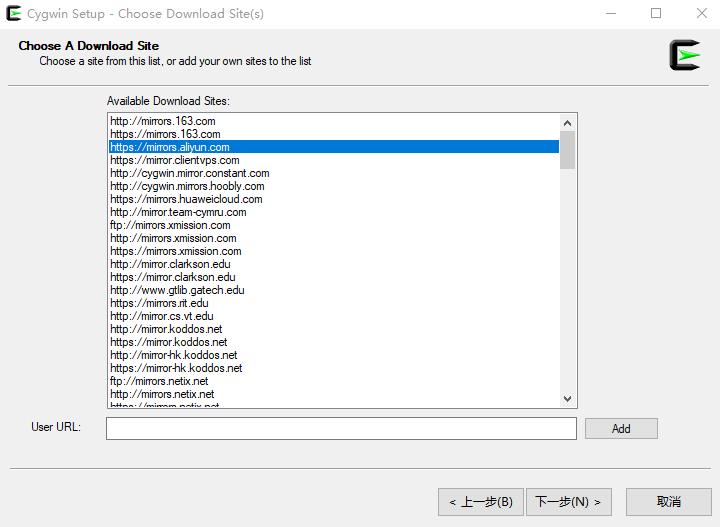Select https://mirror.clarkson.edu site
Viewport: 720px width, 527px height.
(x=334, y=277)
